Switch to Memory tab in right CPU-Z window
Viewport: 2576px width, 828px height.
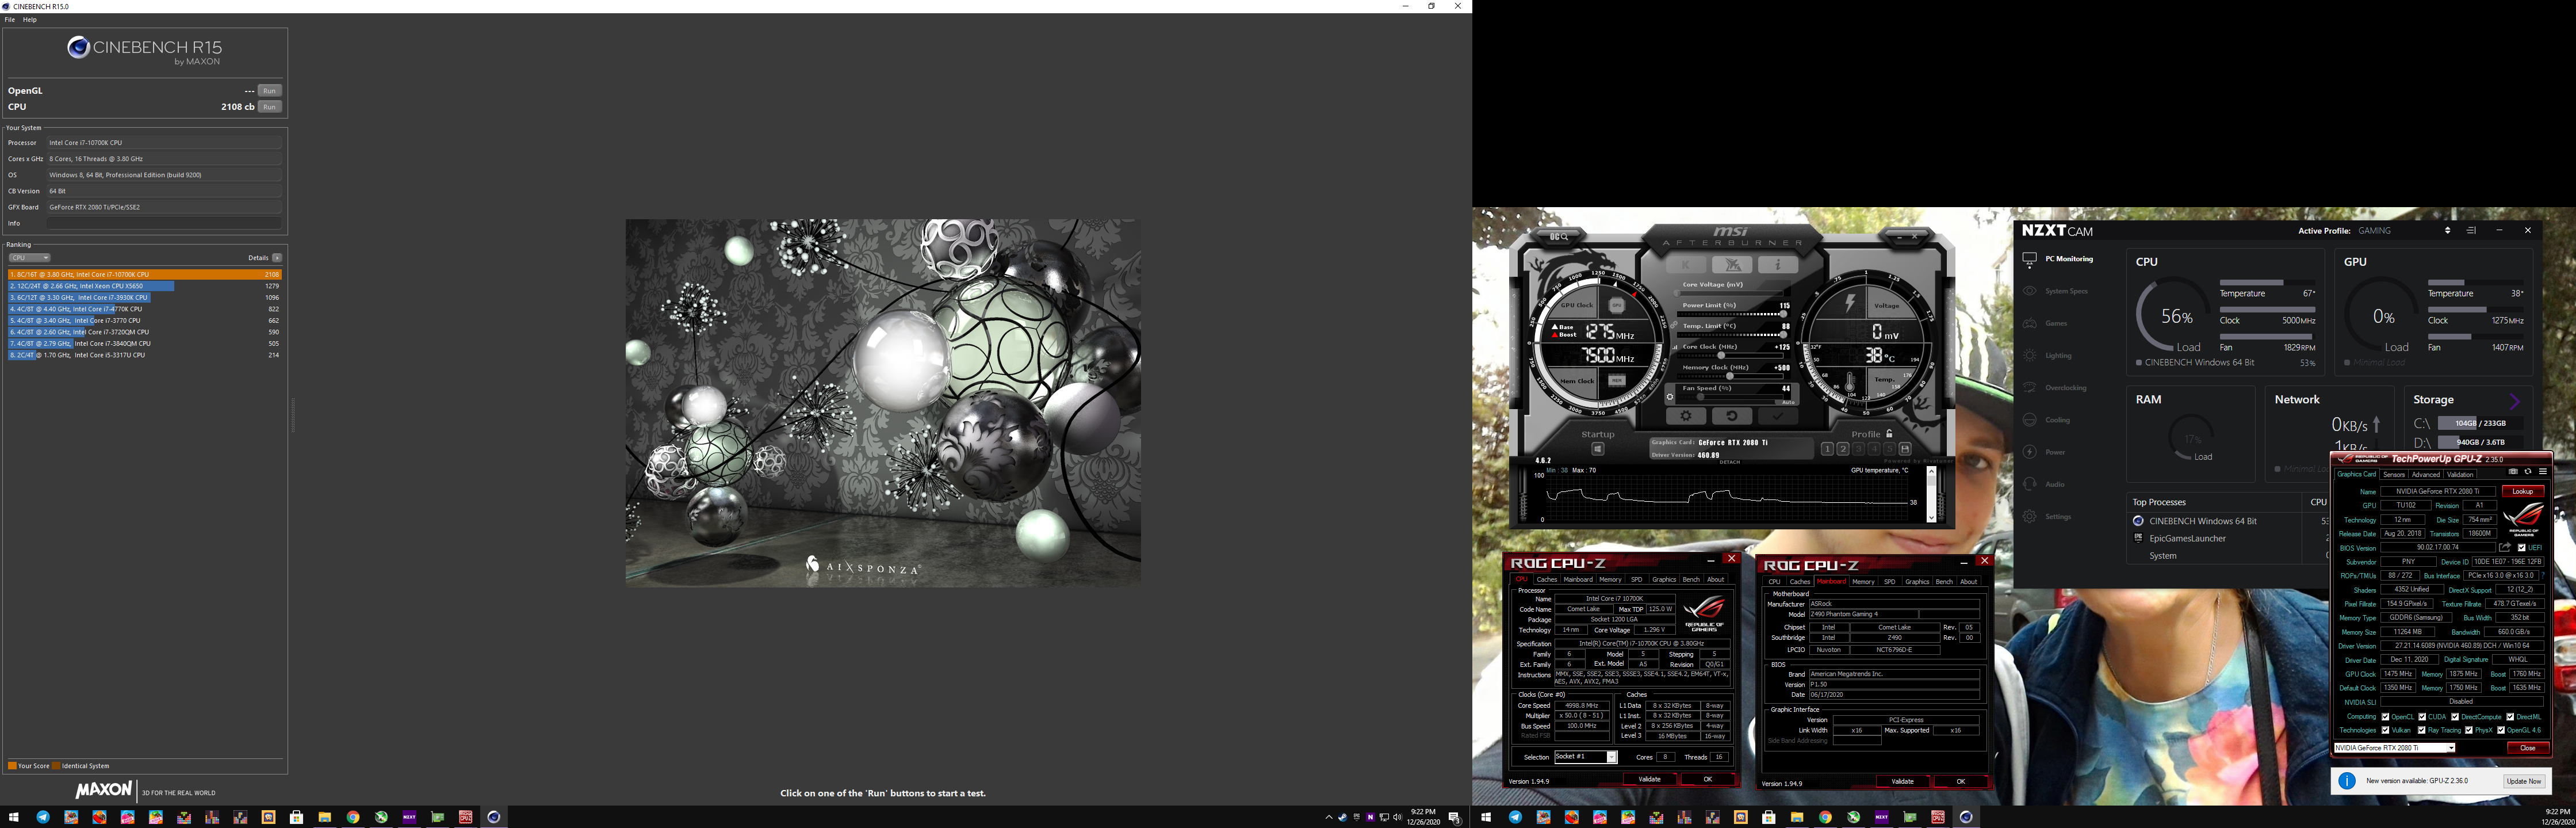pyautogui.click(x=1863, y=582)
